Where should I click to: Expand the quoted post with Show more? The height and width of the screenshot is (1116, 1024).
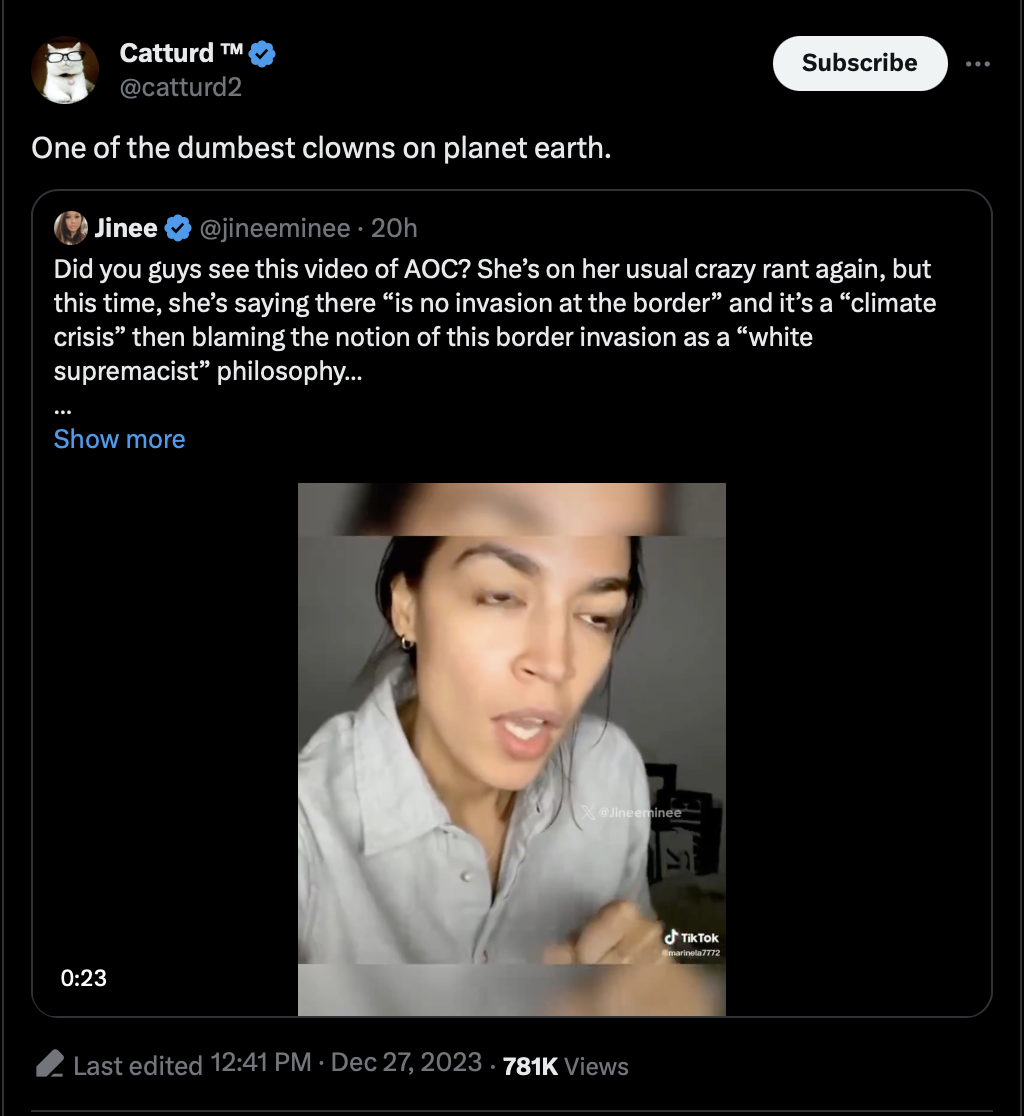119,439
